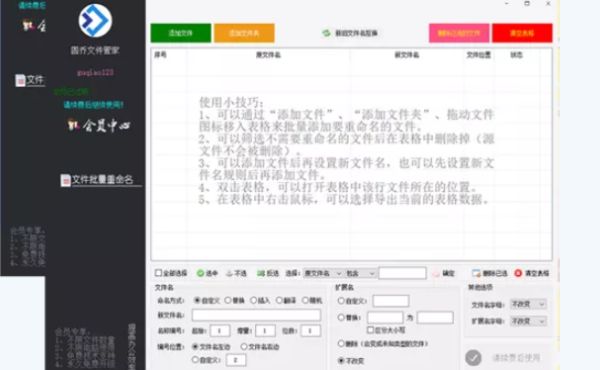Click the orange 添加文件夹 button

pos(244,33)
